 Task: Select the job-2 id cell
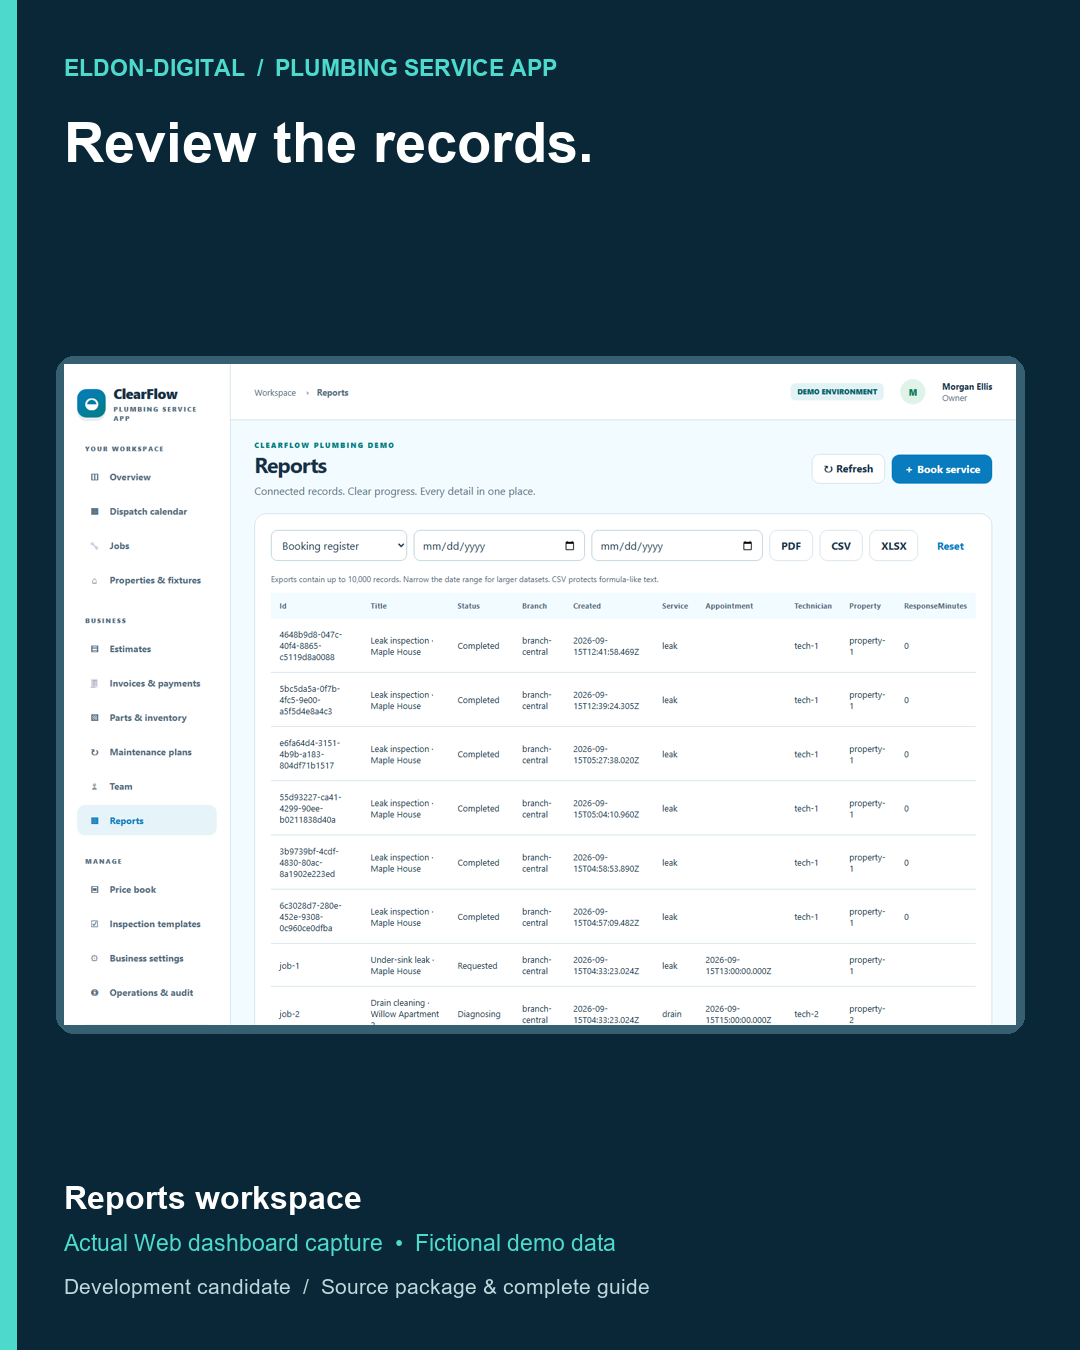289,1014
